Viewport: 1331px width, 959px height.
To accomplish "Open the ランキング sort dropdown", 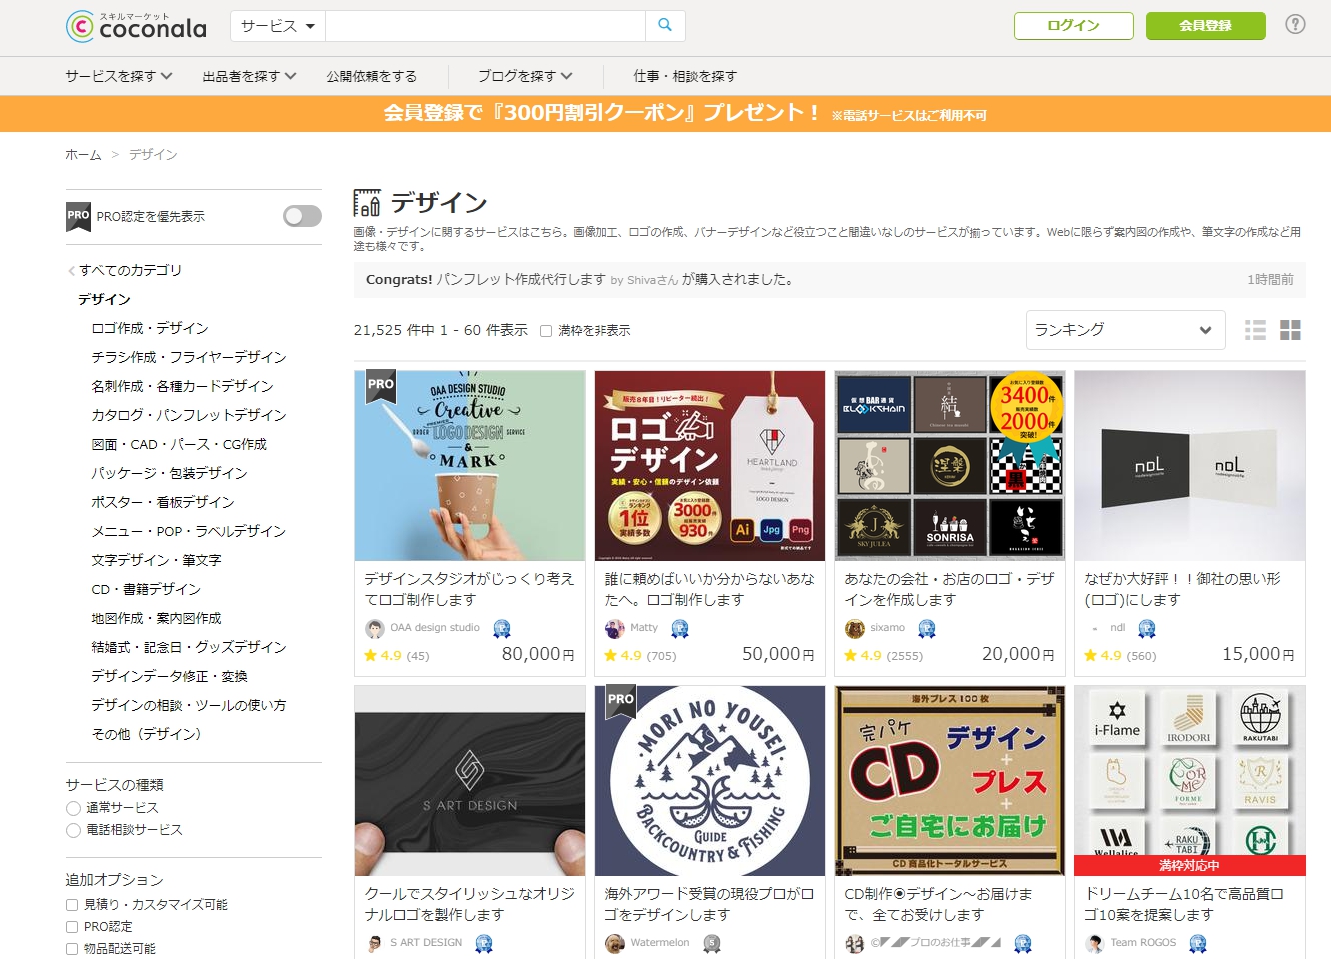I will coord(1125,330).
